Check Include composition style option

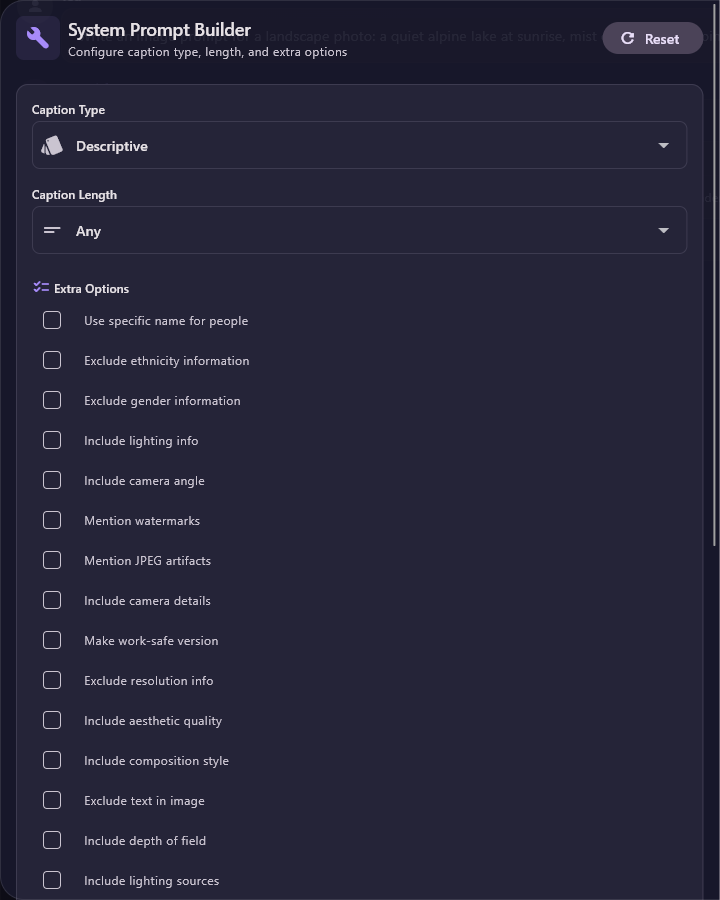52,760
